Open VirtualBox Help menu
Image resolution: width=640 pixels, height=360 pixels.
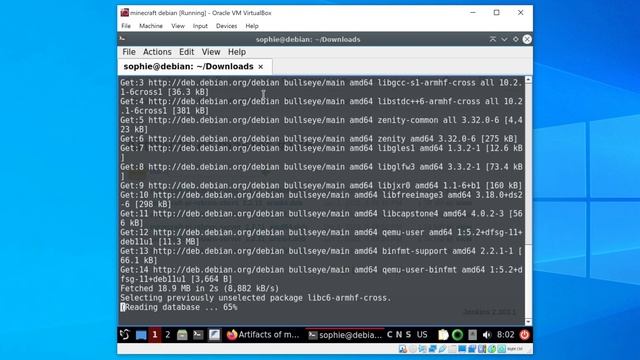(252, 26)
